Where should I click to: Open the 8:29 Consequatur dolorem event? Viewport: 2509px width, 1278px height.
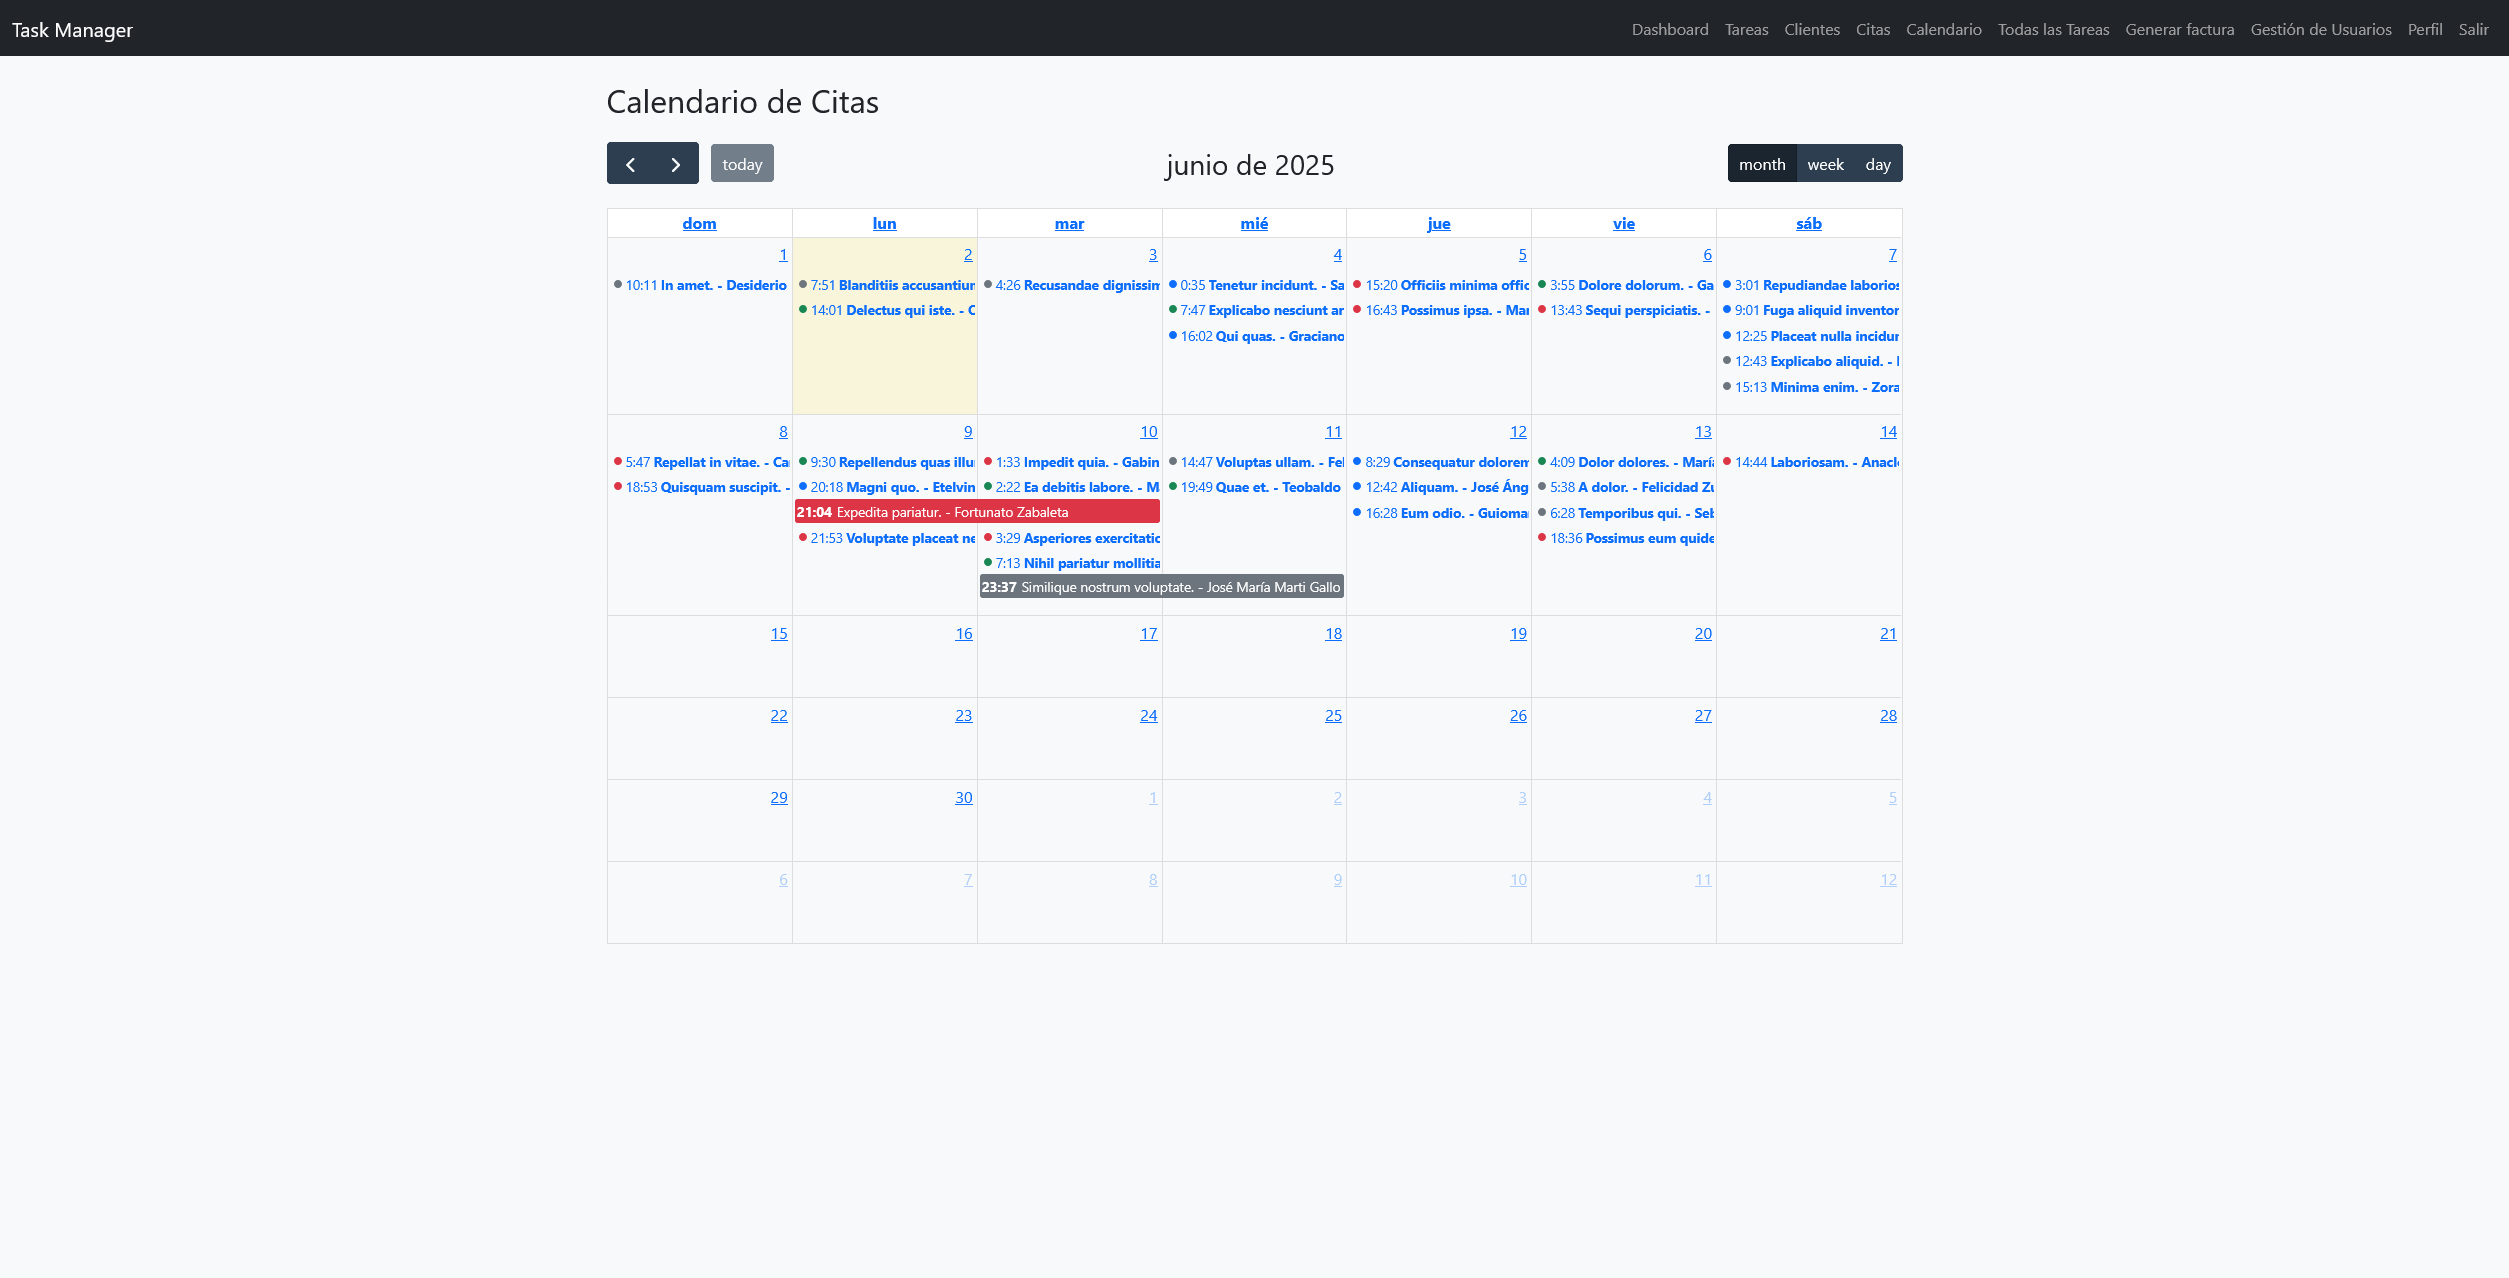[1440, 462]
